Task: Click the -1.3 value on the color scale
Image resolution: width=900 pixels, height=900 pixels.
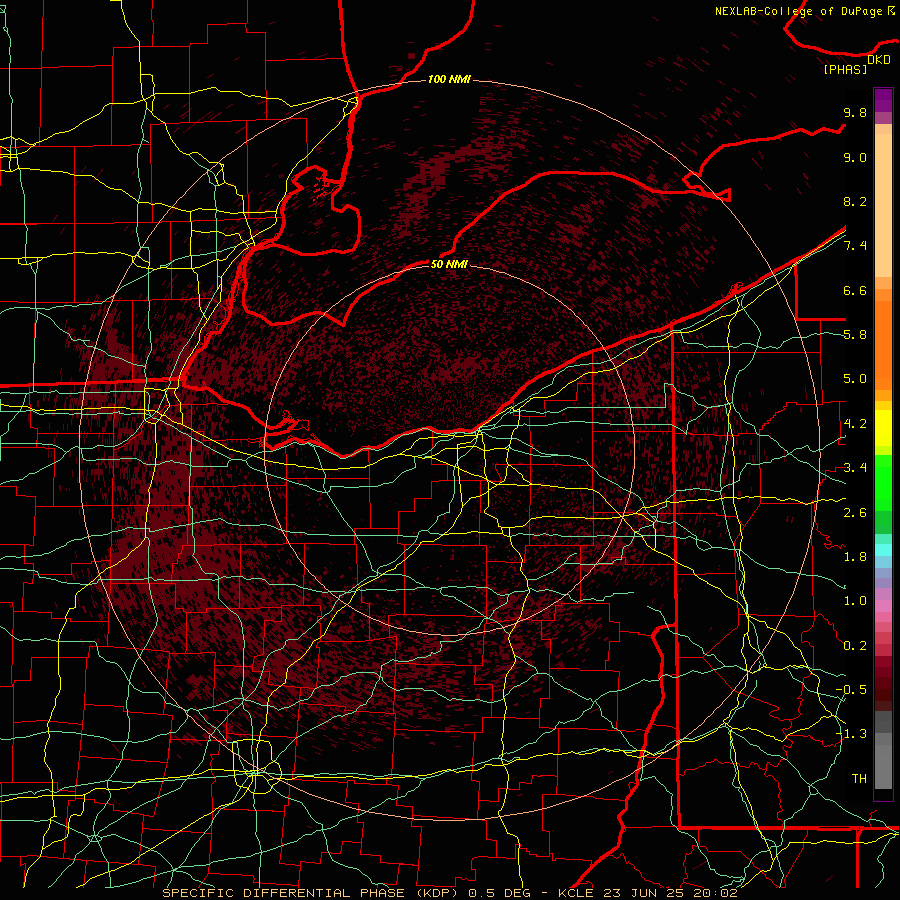Action: coord(851,734)
